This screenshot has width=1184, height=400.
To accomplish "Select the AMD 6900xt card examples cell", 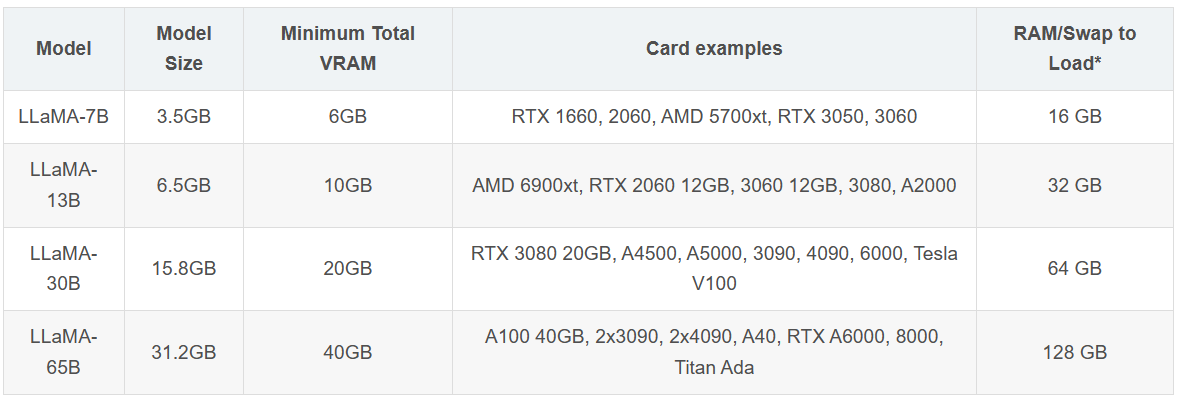I will pyautogui.click(x=714, y=186).
